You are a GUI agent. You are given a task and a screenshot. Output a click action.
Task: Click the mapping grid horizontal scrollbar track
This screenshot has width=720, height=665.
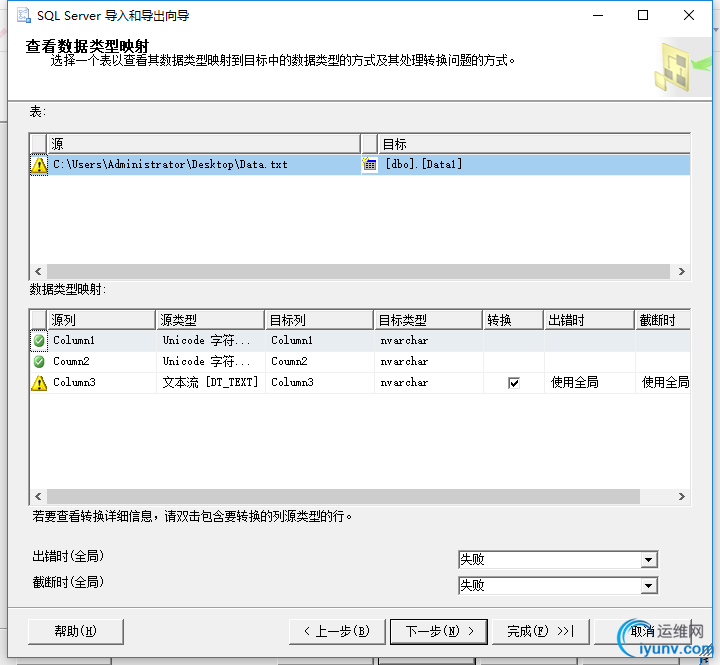(x=343, y=496)
